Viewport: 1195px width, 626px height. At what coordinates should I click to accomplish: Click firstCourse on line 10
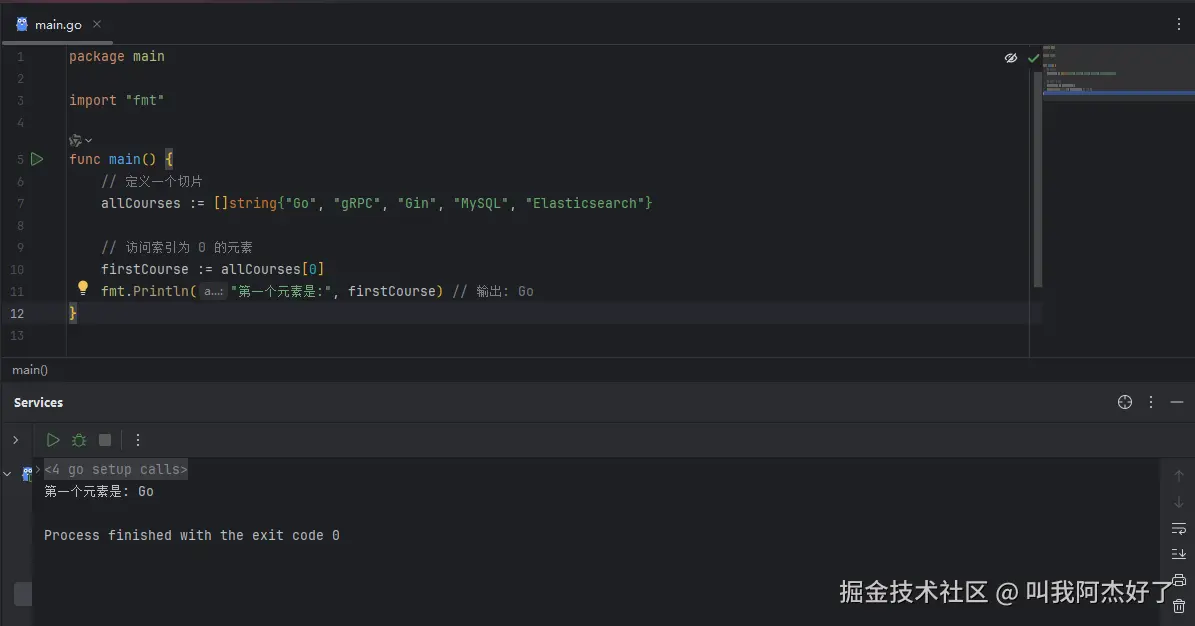click(145, 269)
